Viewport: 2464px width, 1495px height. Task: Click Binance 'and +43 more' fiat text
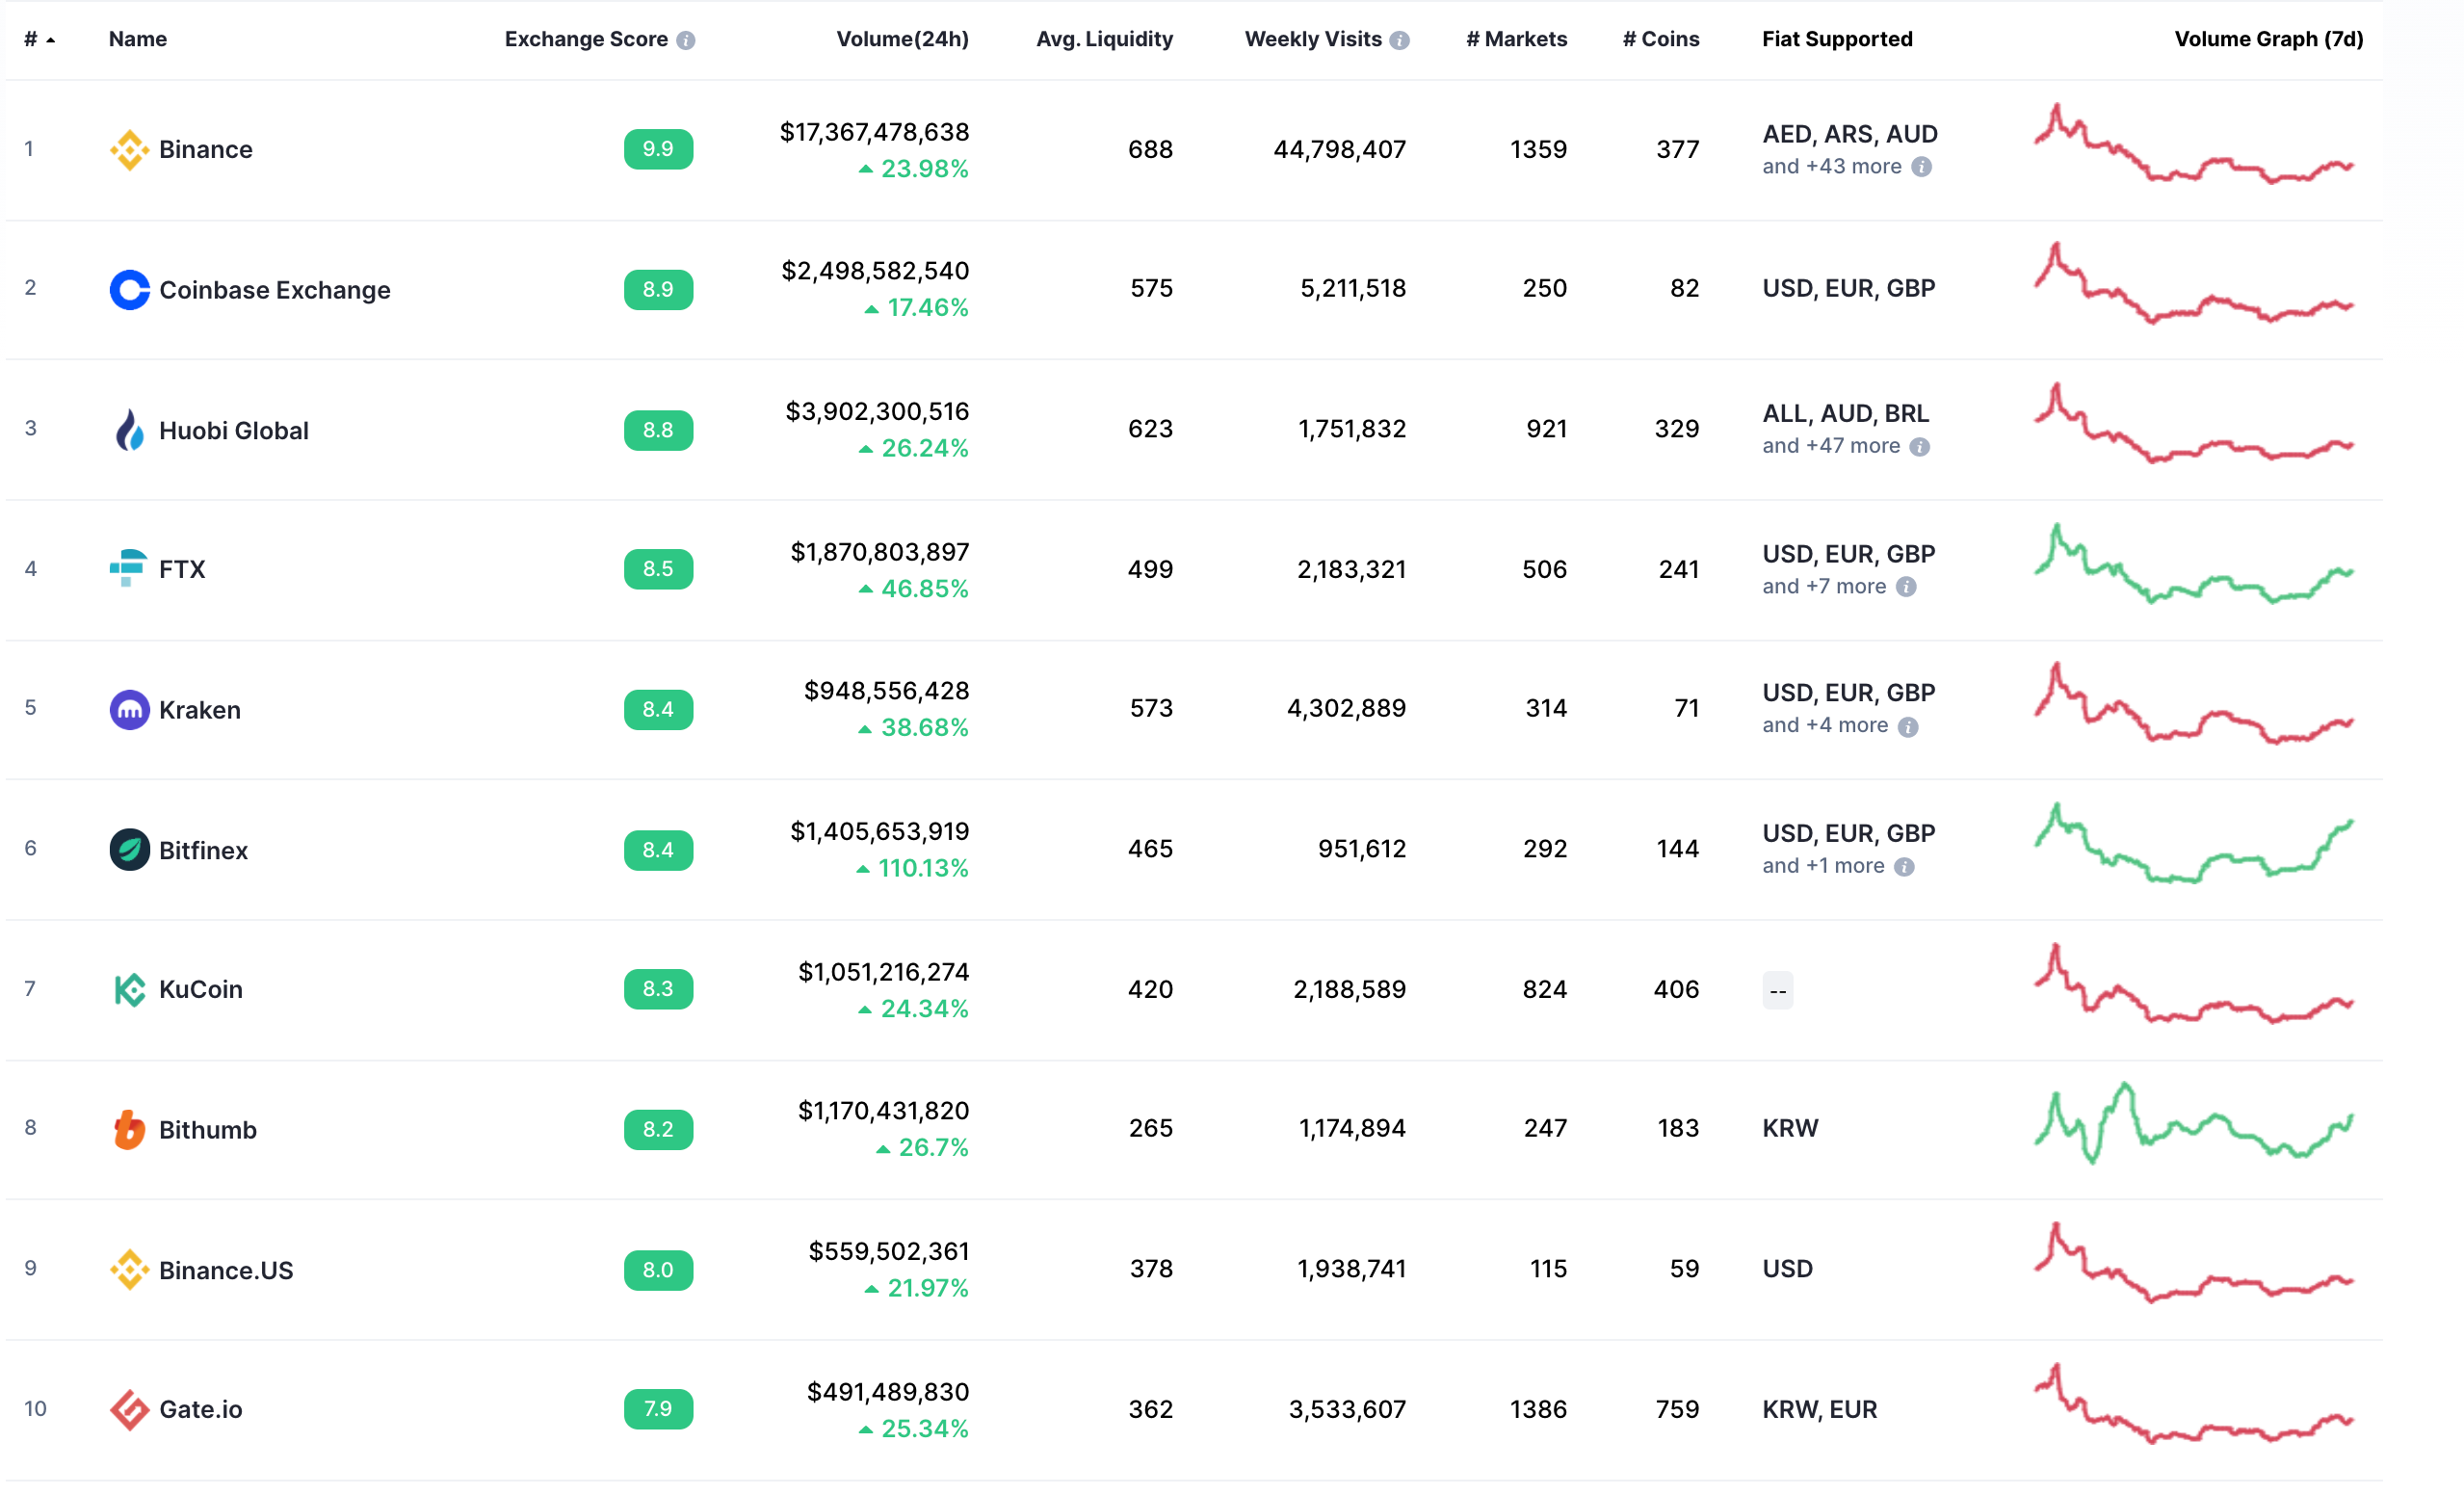click(1831, 167)
